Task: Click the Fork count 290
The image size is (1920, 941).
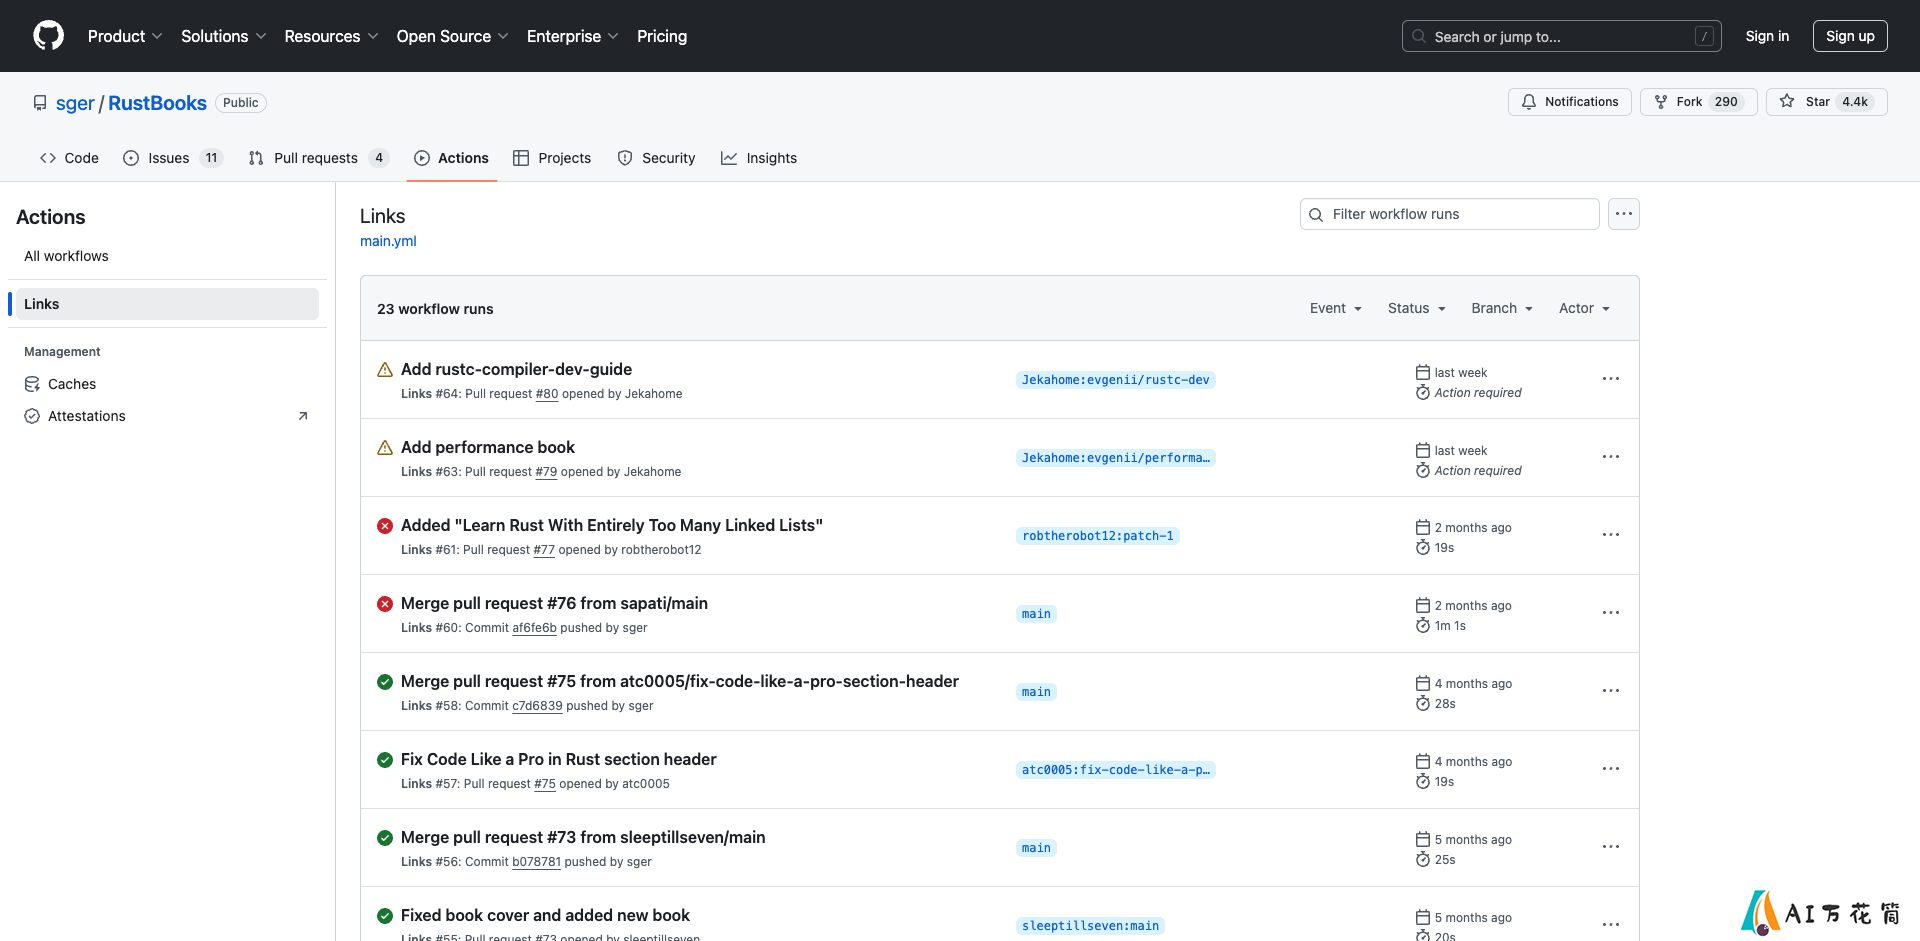Action: point(1726,102)
